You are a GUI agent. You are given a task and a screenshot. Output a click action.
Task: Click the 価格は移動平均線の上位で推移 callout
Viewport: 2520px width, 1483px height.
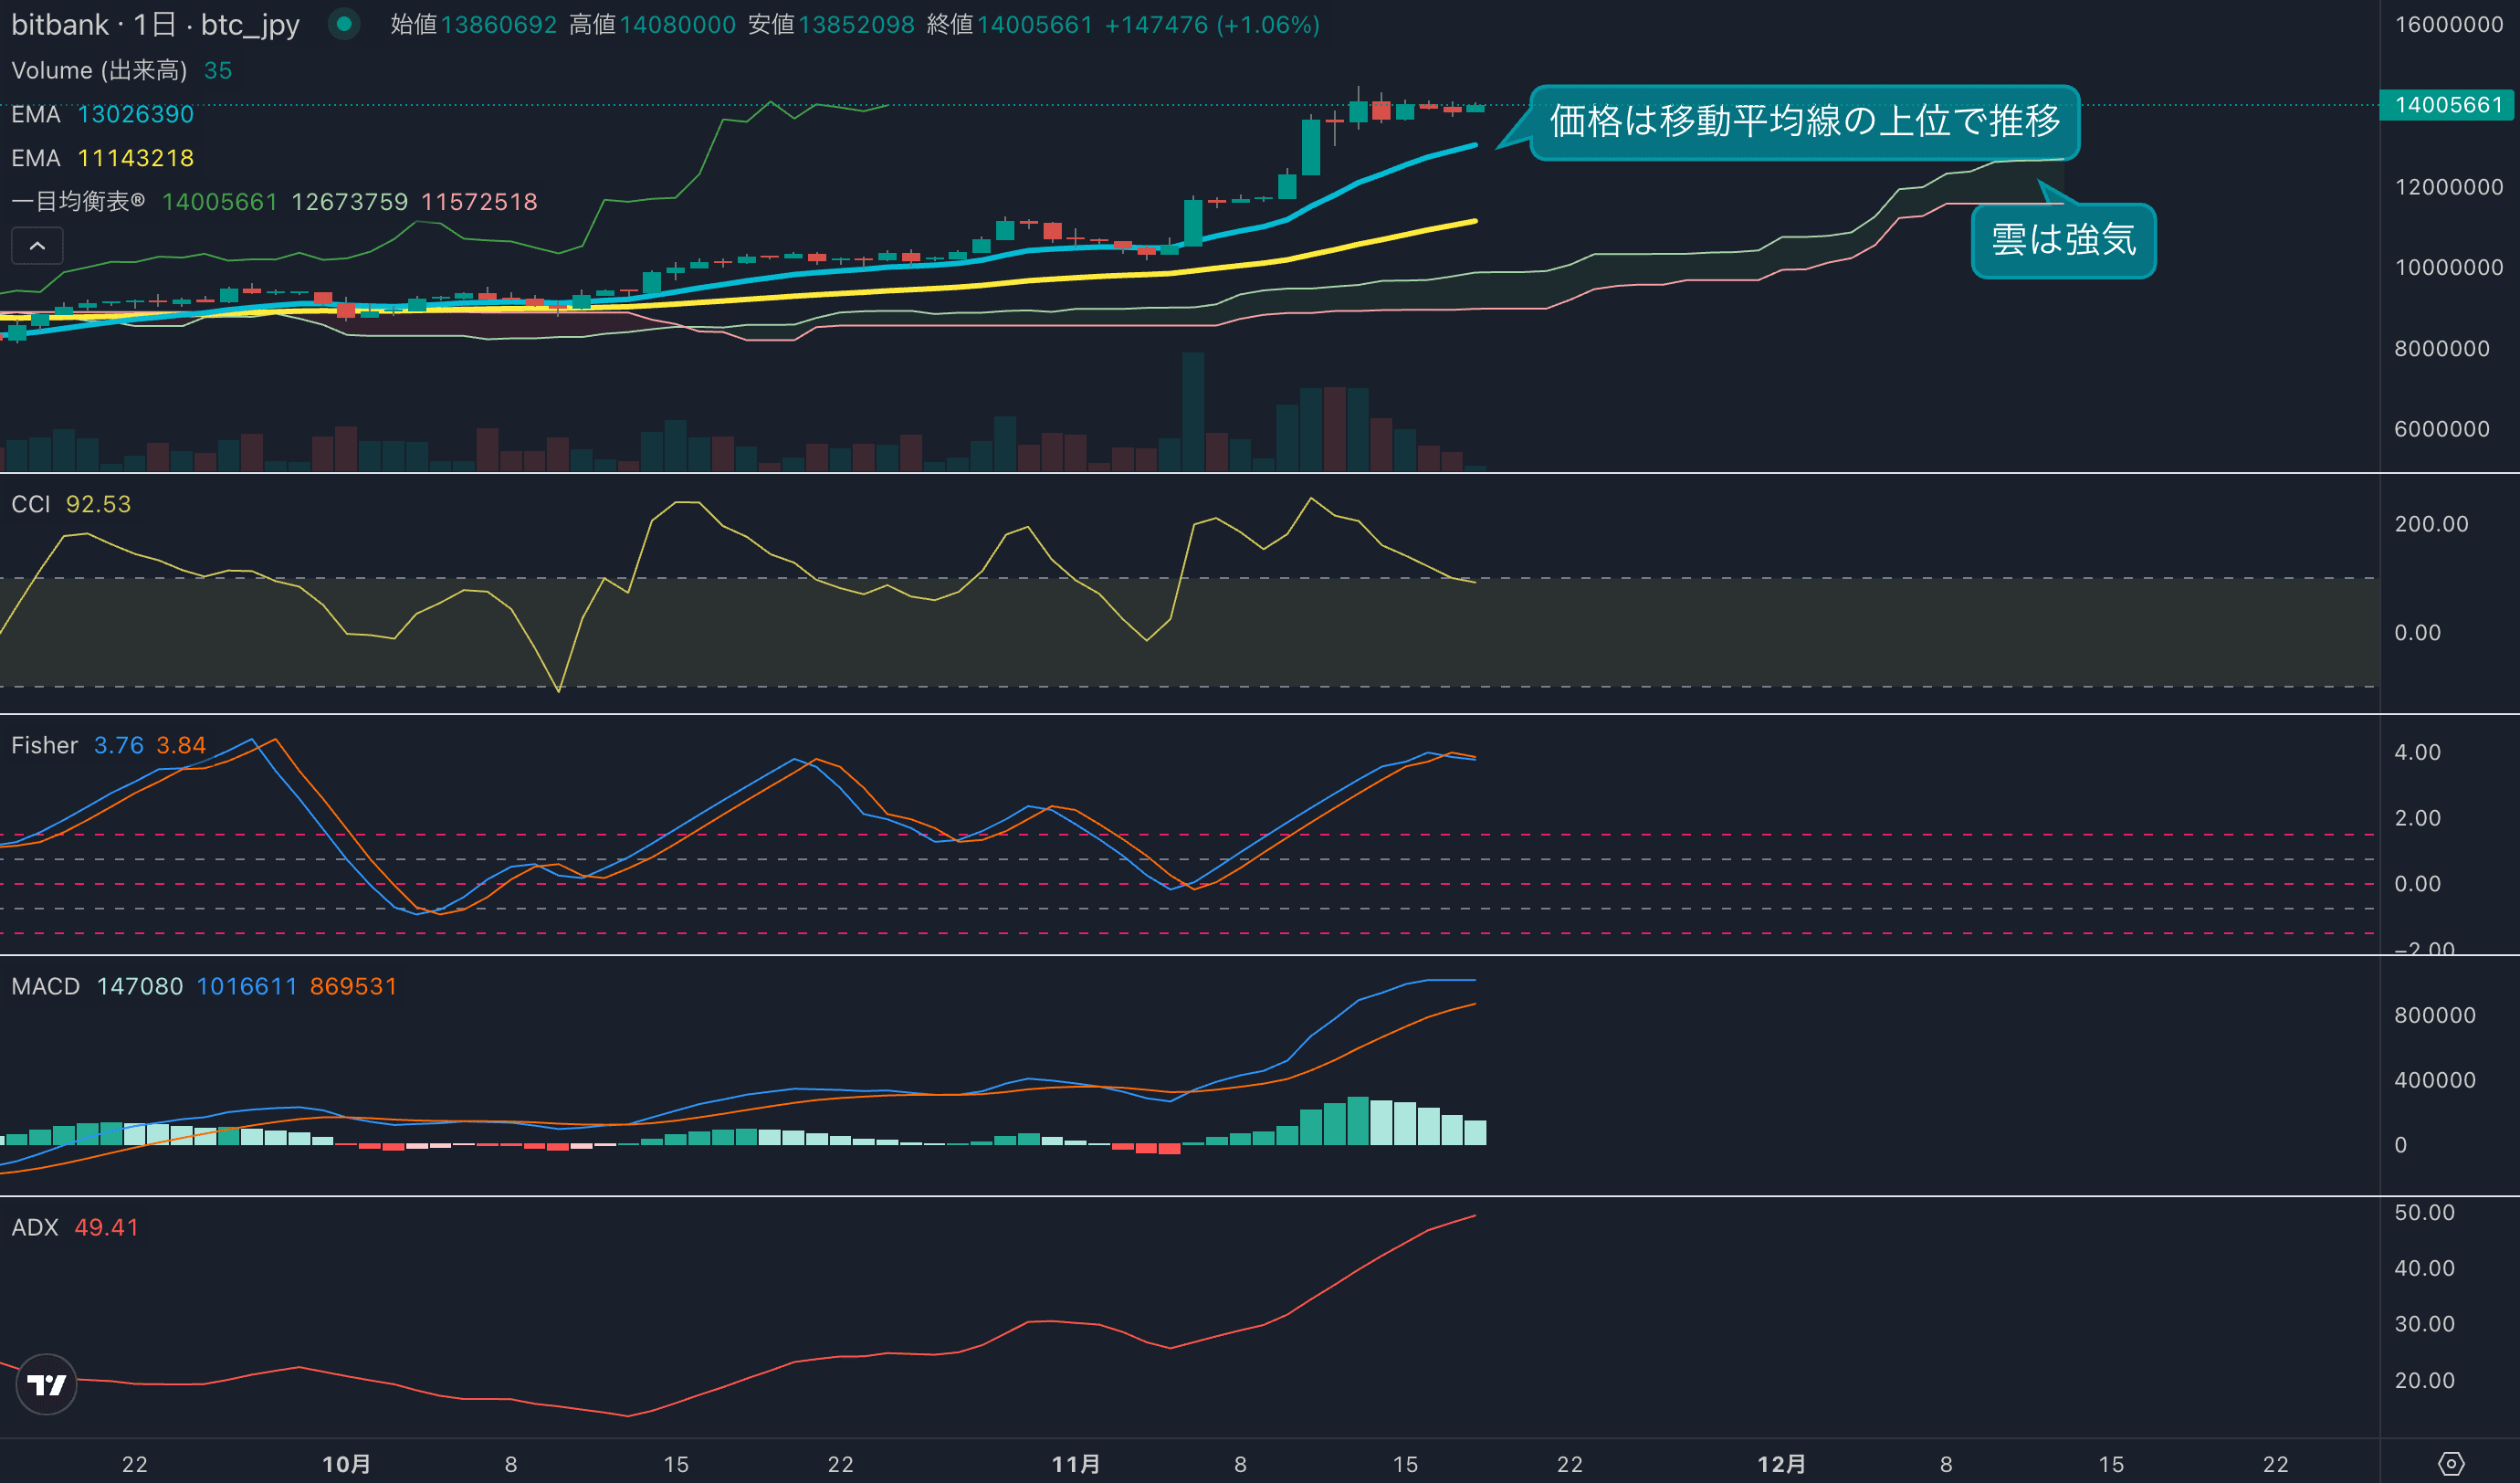[x=1804, y=121]
